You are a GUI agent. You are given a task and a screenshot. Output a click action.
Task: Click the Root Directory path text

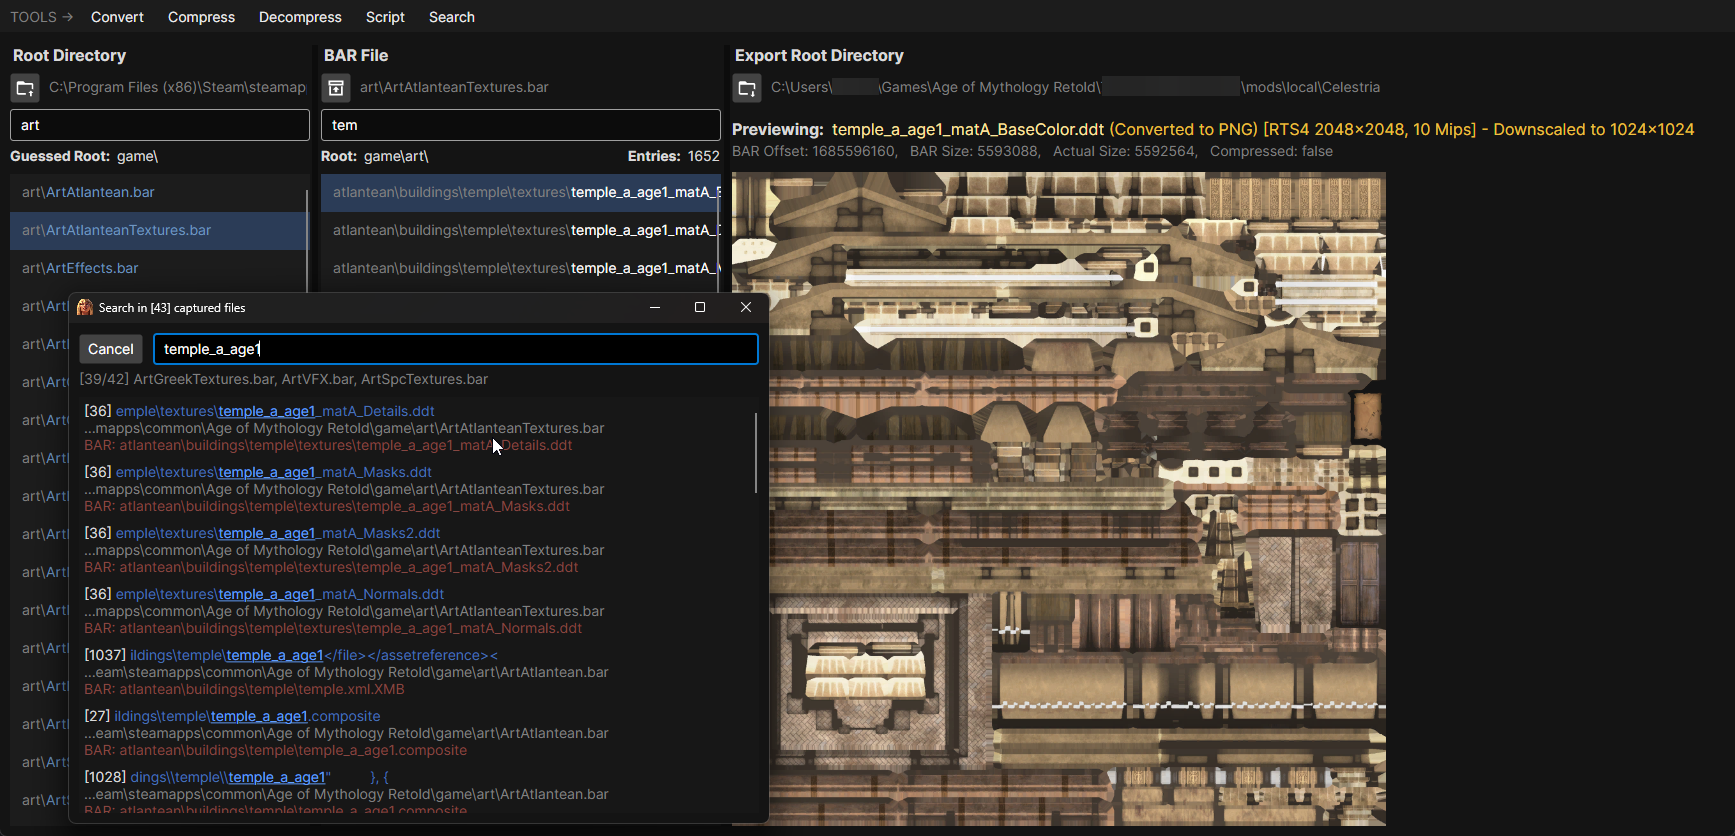(x=177, y=87)
